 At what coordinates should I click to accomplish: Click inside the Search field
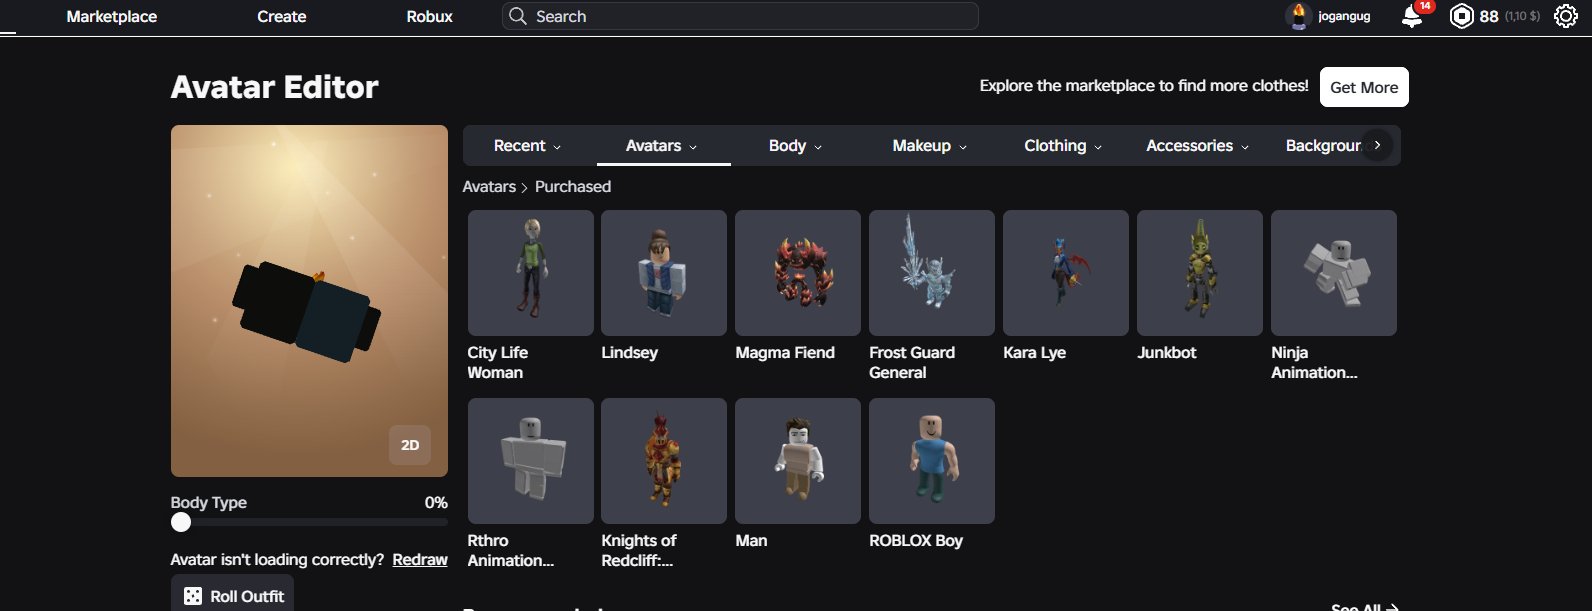(x=740, y=16)
